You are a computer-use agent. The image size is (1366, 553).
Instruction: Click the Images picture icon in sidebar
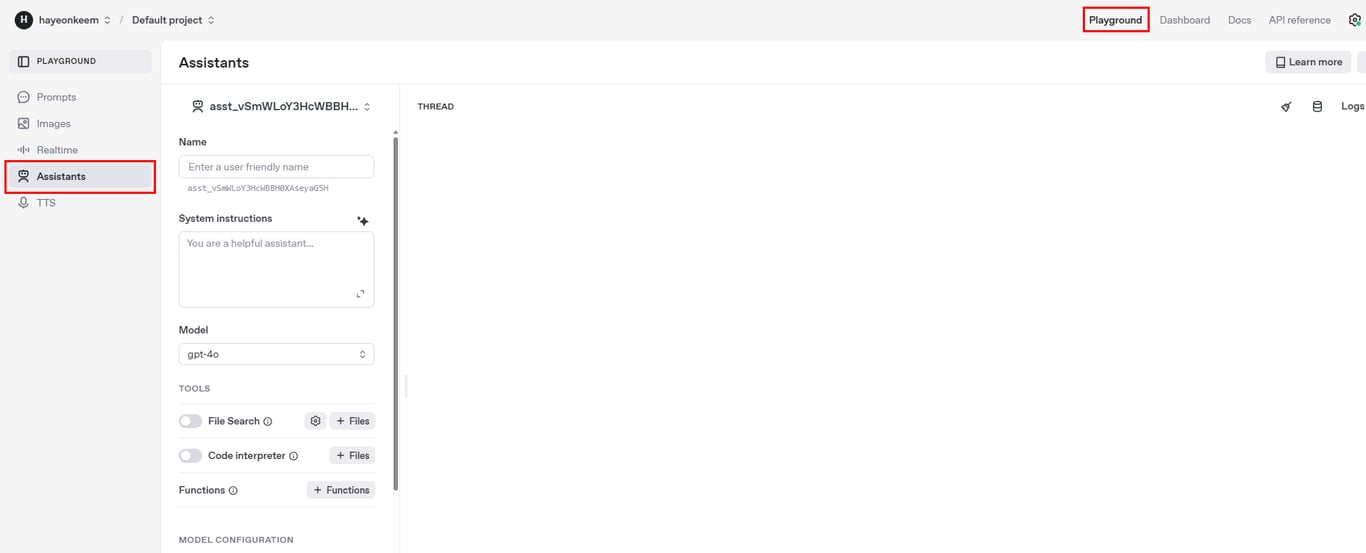(x=24, y=124)
